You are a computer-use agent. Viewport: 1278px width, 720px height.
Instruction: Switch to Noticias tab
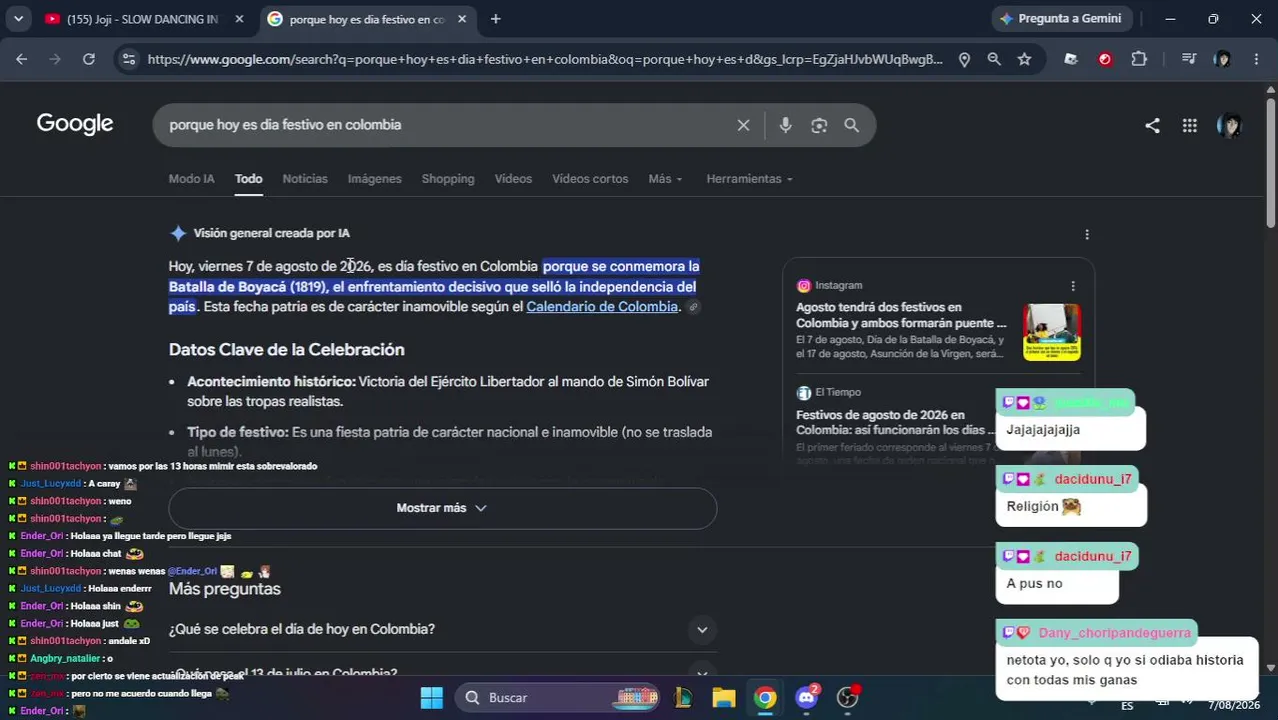pos(305,179)
